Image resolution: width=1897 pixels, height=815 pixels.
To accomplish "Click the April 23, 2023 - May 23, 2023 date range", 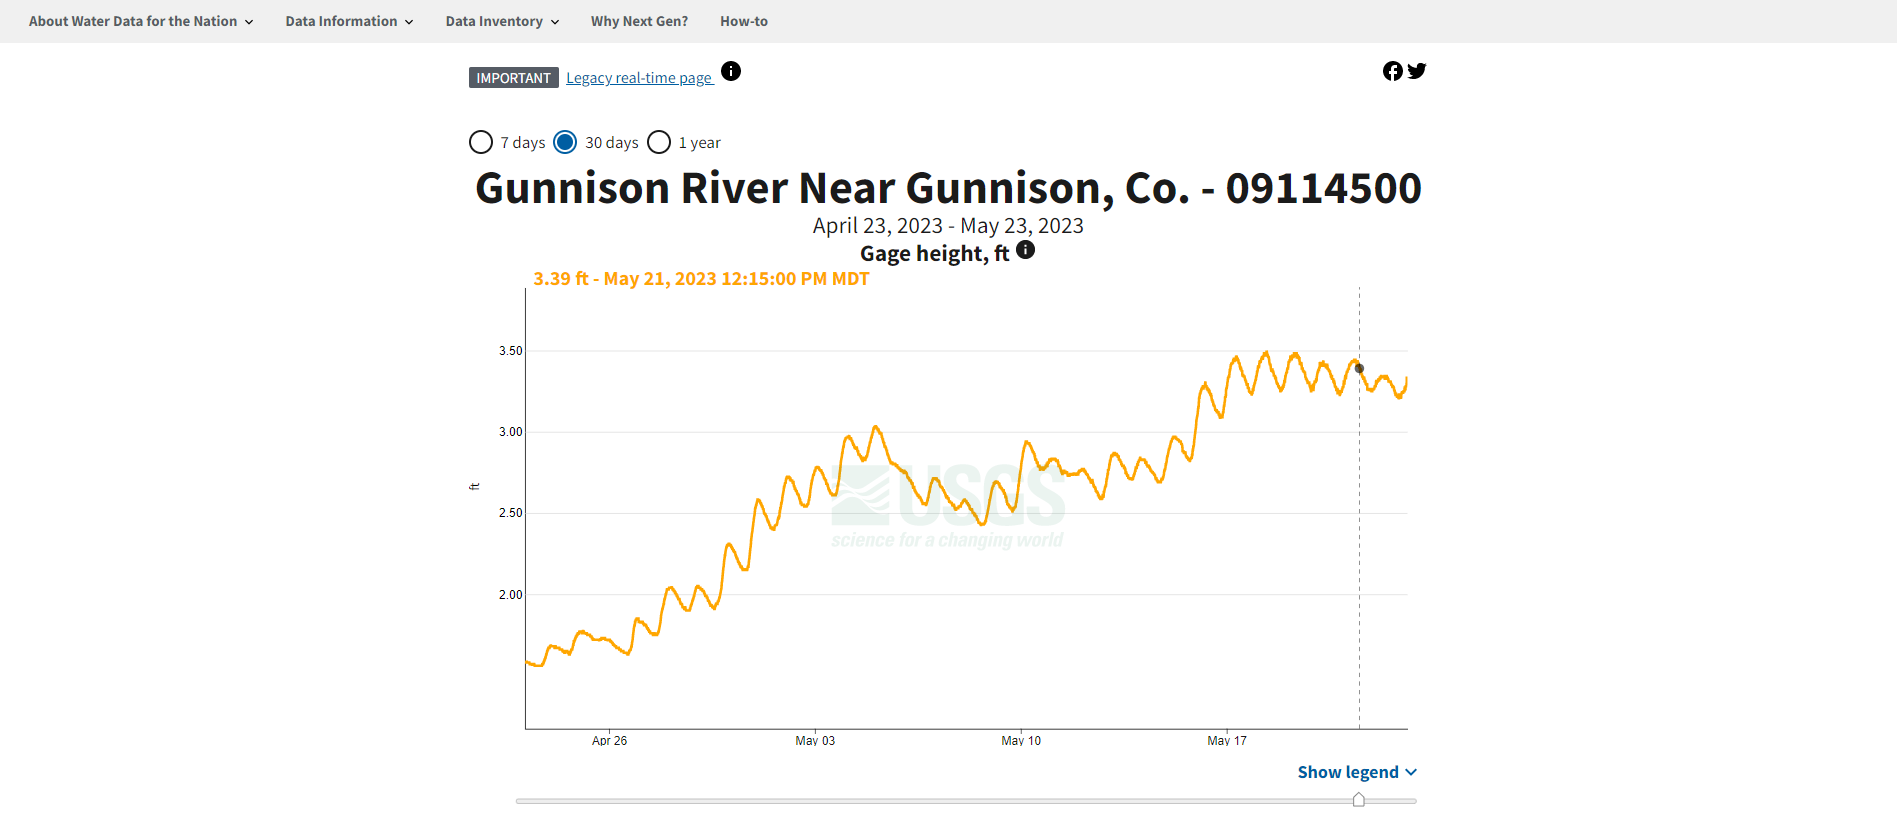I will tap(948, 226).
